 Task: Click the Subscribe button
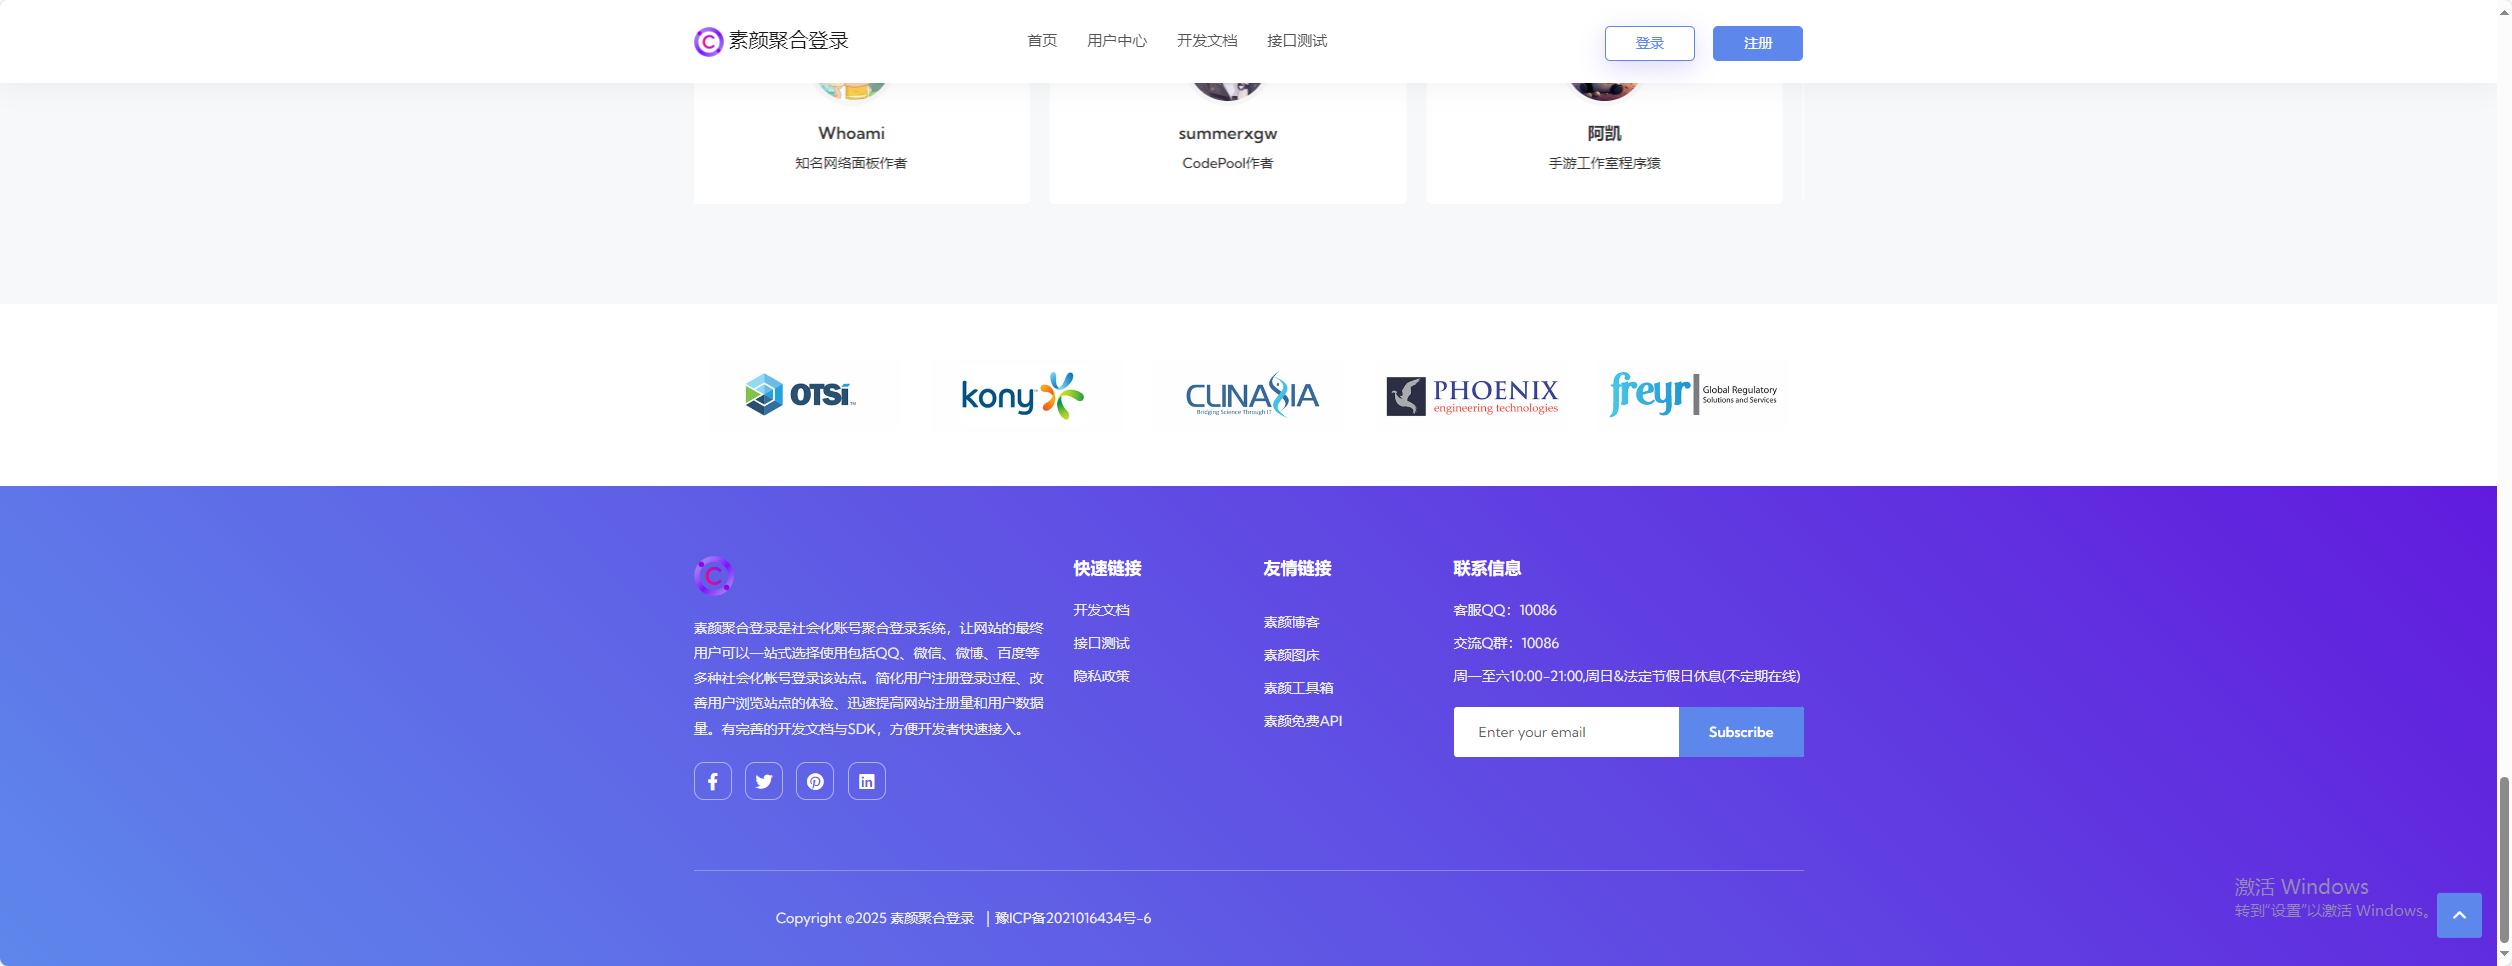[x=1741, y=732]
